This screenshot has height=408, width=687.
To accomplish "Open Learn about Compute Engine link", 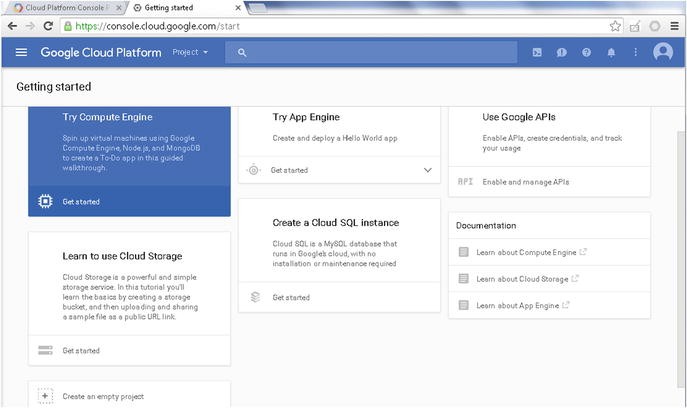I will tap(526, 252).
